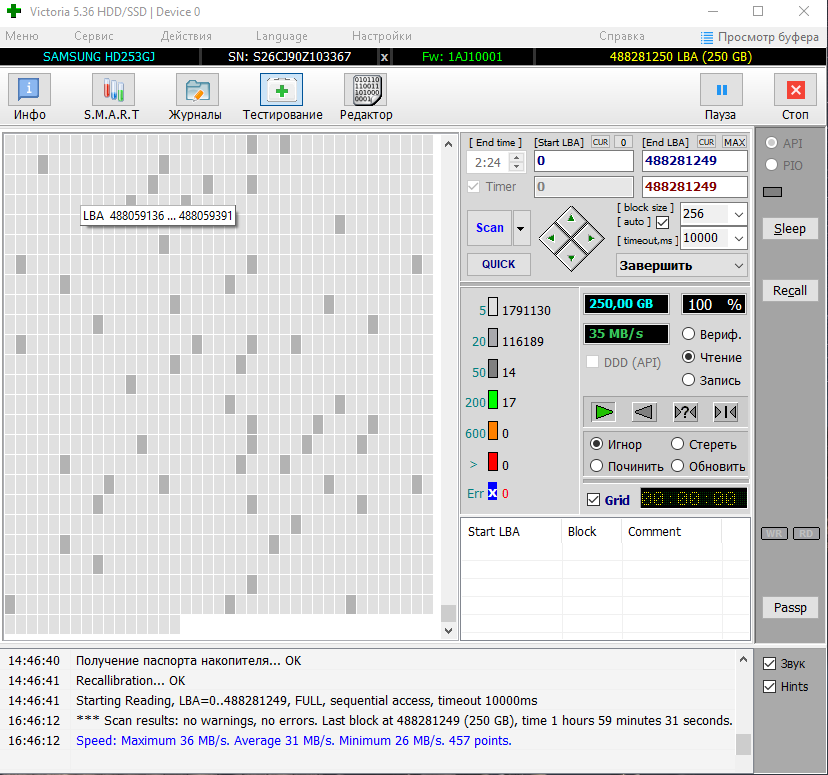This screenshot has width=828, height=775.
Task: Click the Start LBA input field
Action: pos(584,161)
